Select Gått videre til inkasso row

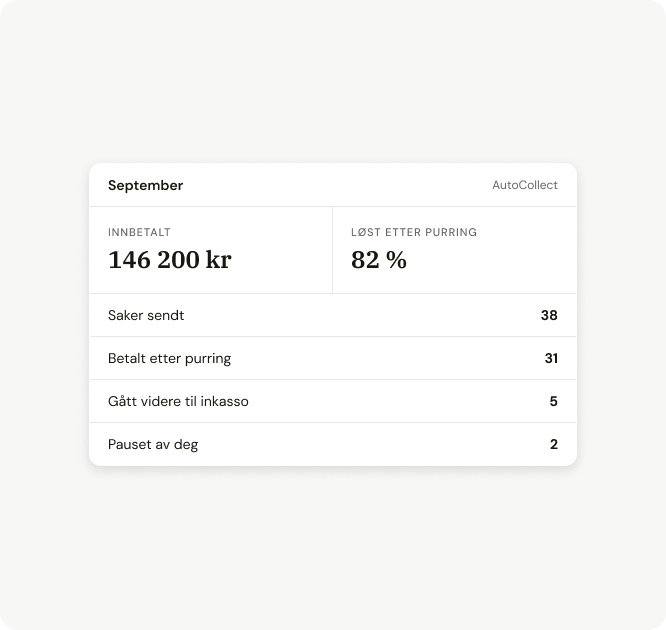[333, 401]
